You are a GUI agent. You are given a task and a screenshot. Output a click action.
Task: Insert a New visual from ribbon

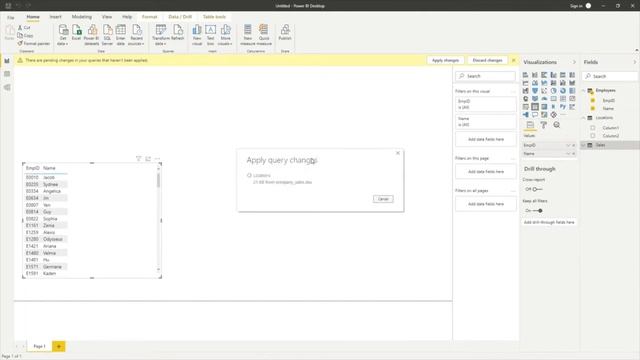pyautogui.click(x=197, y=35)
